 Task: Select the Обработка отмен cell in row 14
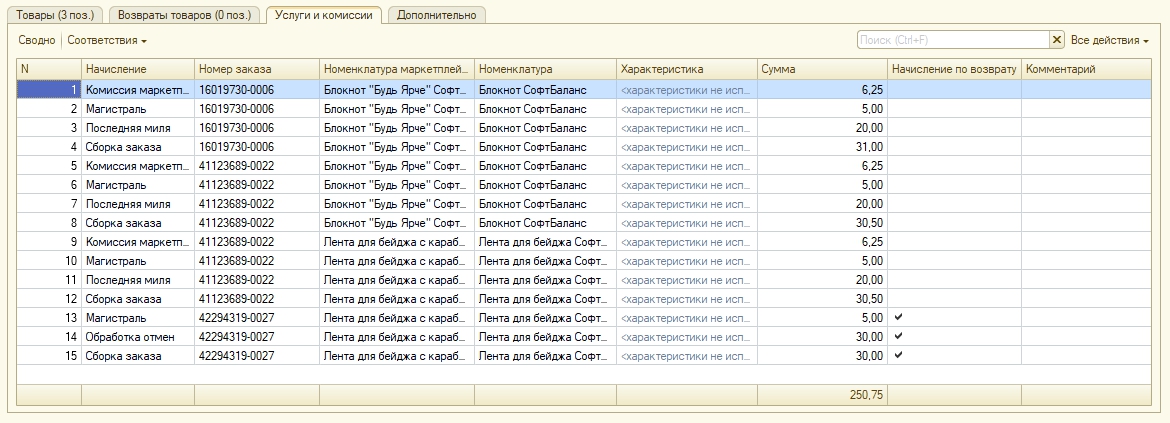[137, 336]
